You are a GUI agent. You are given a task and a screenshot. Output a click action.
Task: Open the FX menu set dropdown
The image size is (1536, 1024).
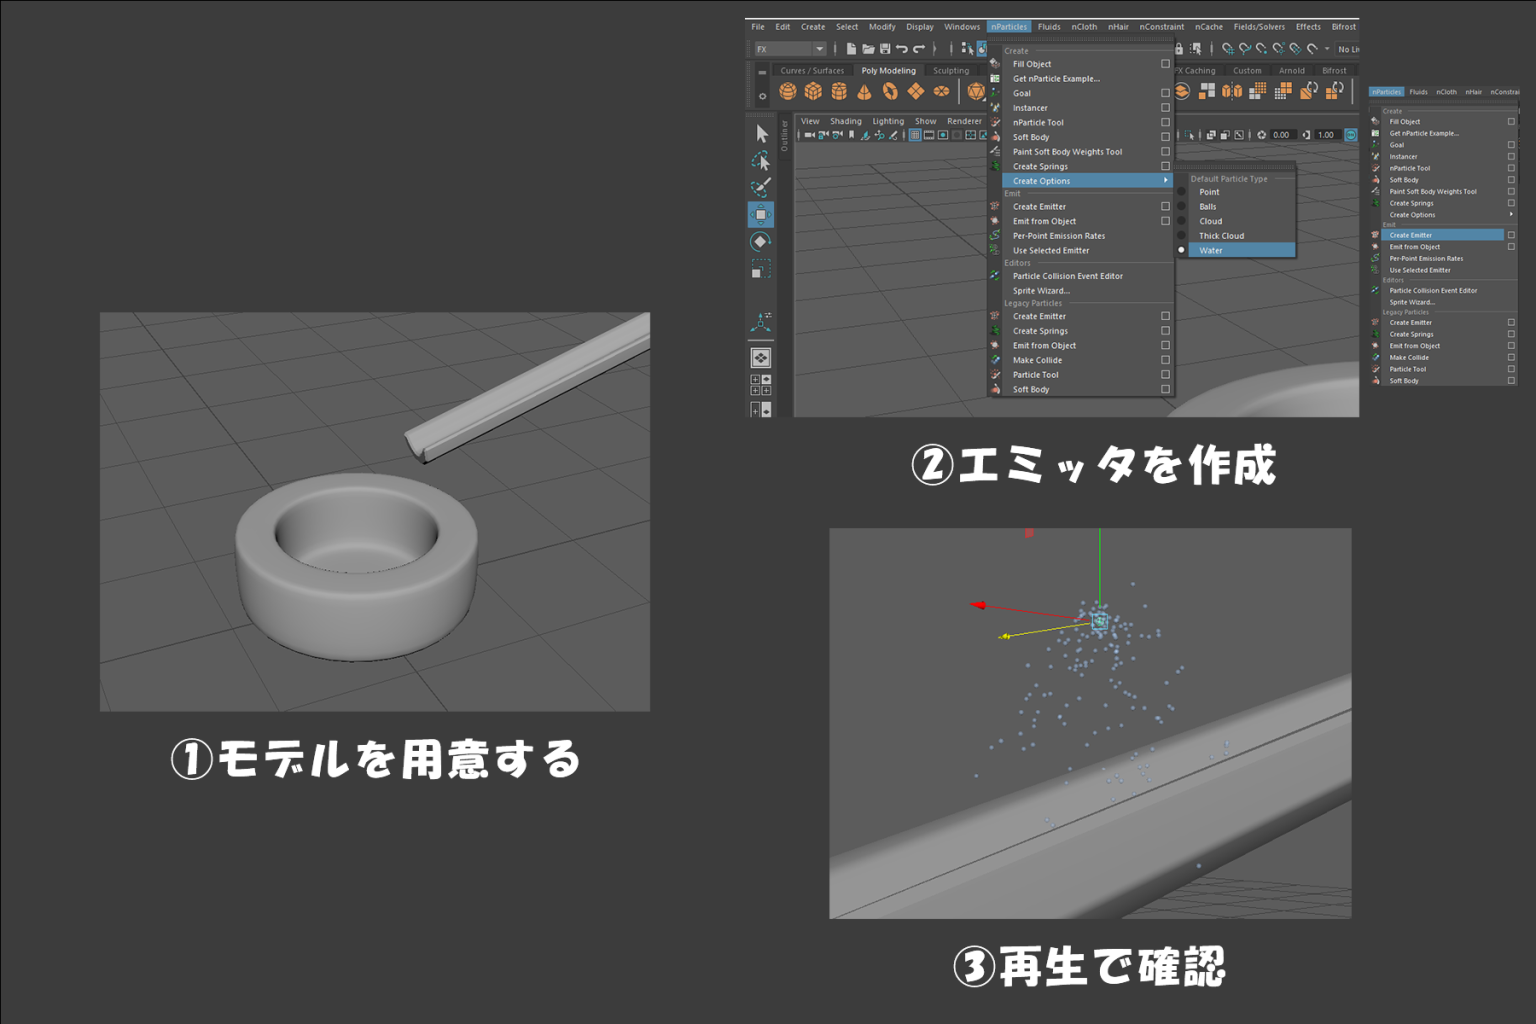coord(818,47)
